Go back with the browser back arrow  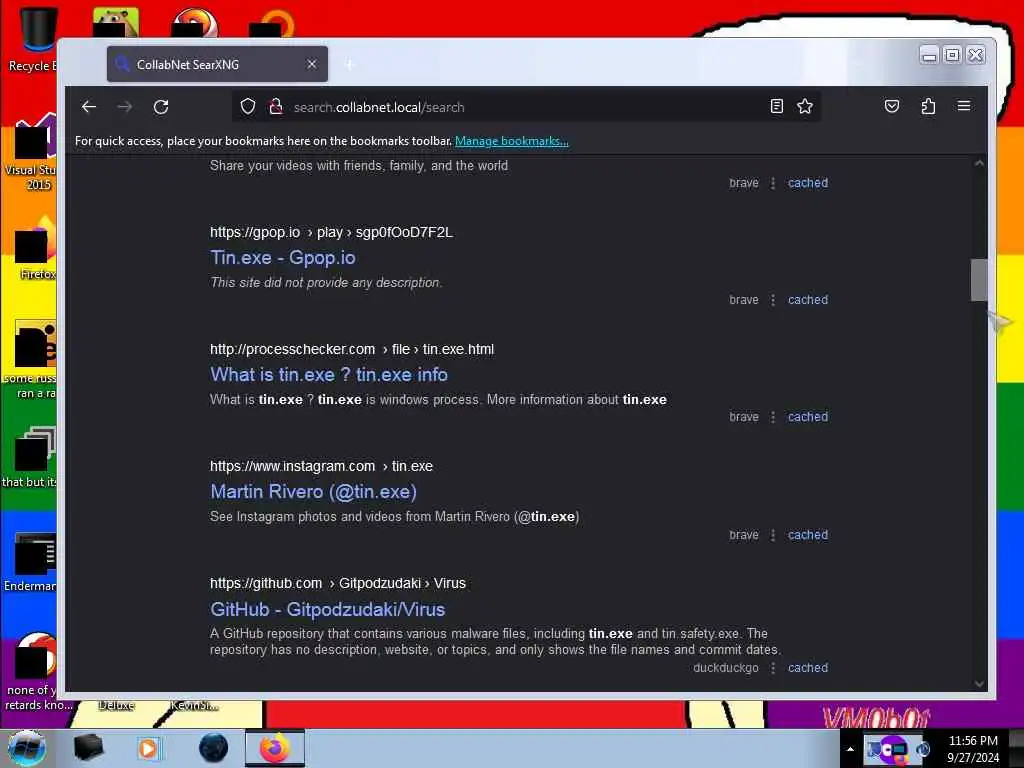tap(89, 106)
